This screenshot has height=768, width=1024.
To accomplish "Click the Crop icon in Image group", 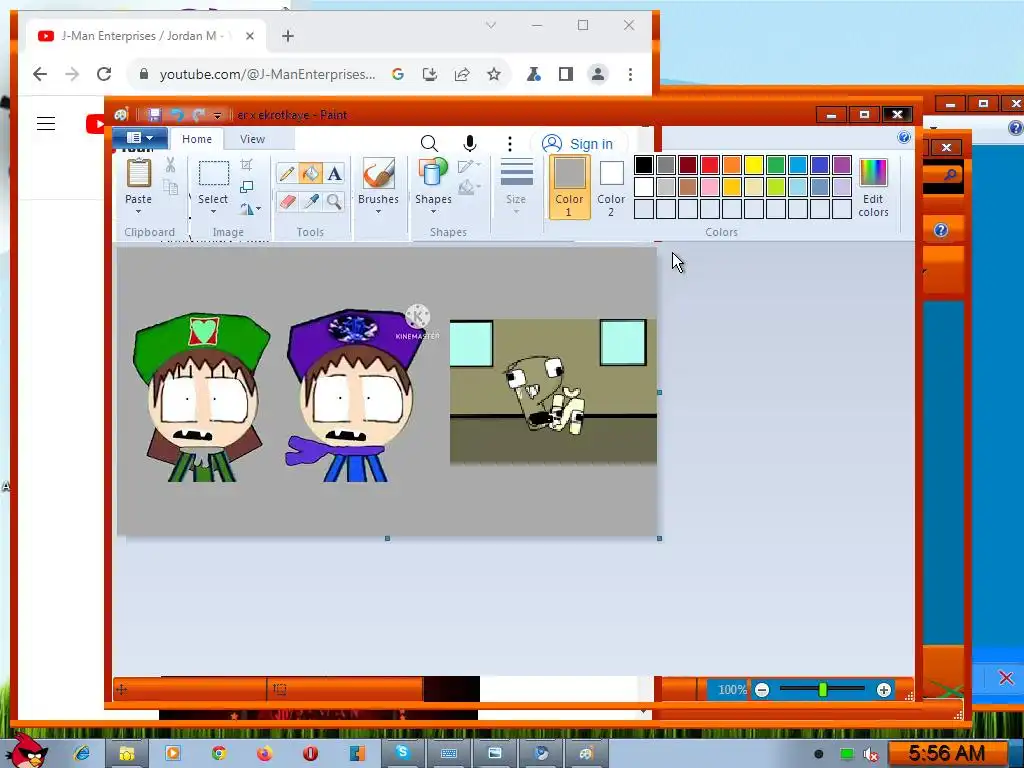I will point(246,165).
